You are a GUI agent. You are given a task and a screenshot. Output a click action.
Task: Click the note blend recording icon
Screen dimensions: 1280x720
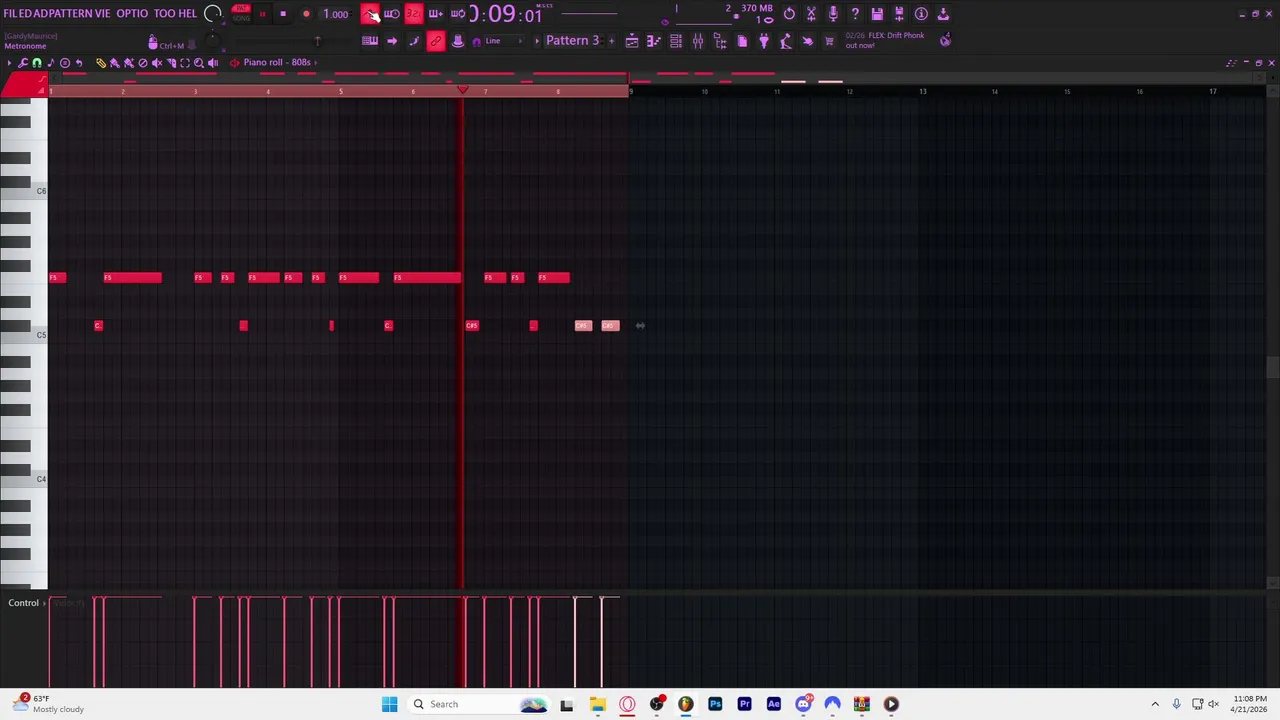pos(413,41)
